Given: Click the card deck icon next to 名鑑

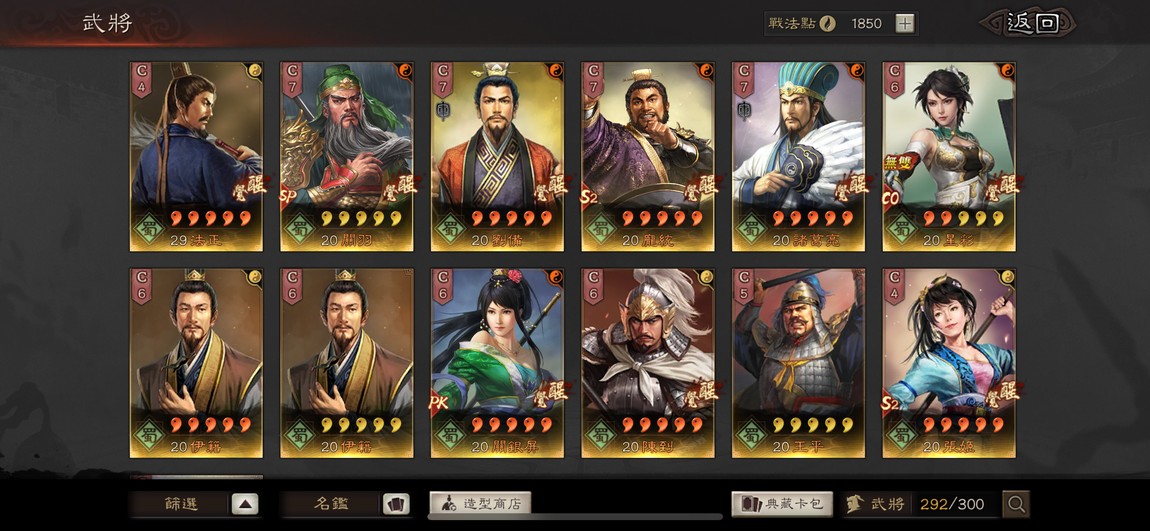Looking at the screenshot, I should (x=396, y=504).
